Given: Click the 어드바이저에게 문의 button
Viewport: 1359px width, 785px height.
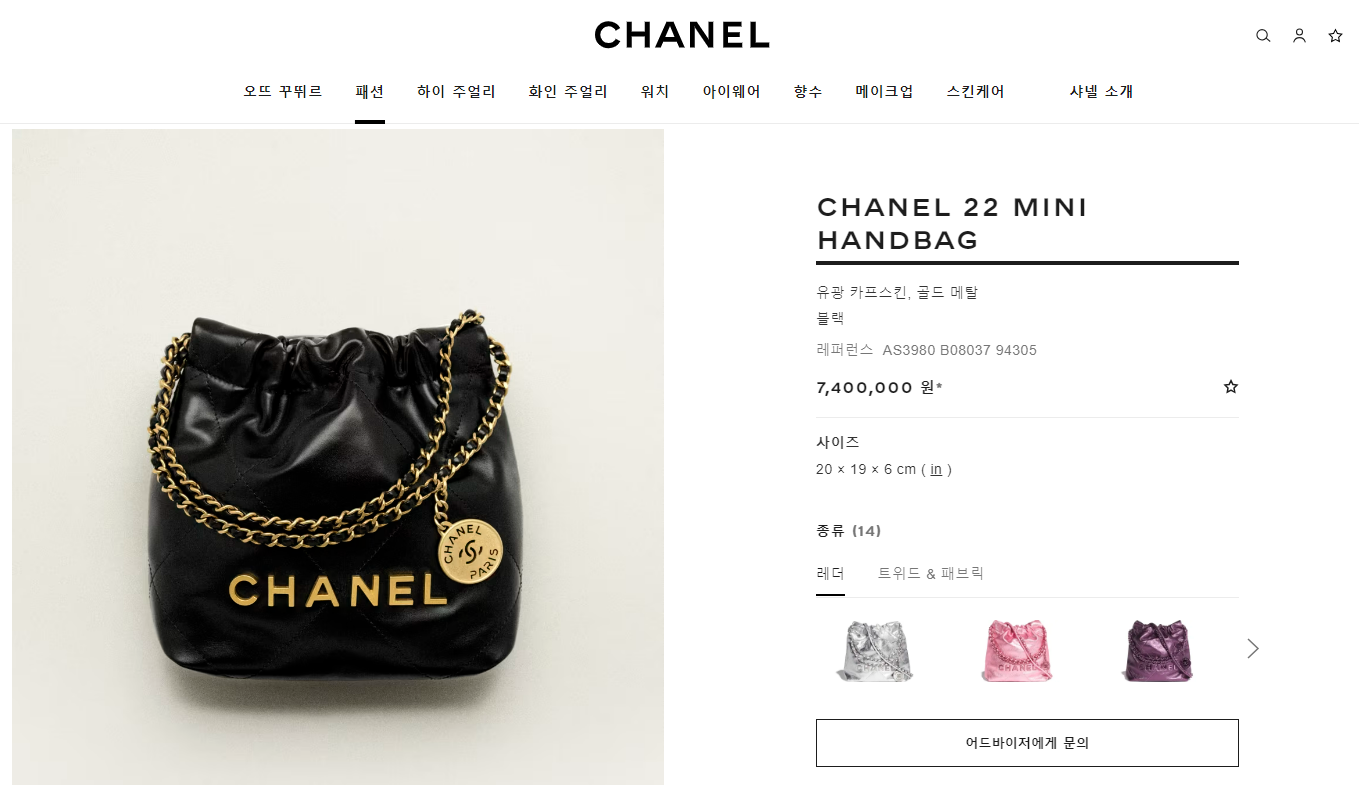Looking at the screenshot, I should [1027, 743].
